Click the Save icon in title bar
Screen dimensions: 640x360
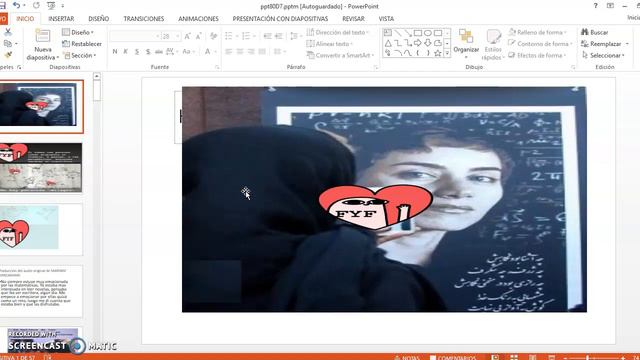coord(2,5)
